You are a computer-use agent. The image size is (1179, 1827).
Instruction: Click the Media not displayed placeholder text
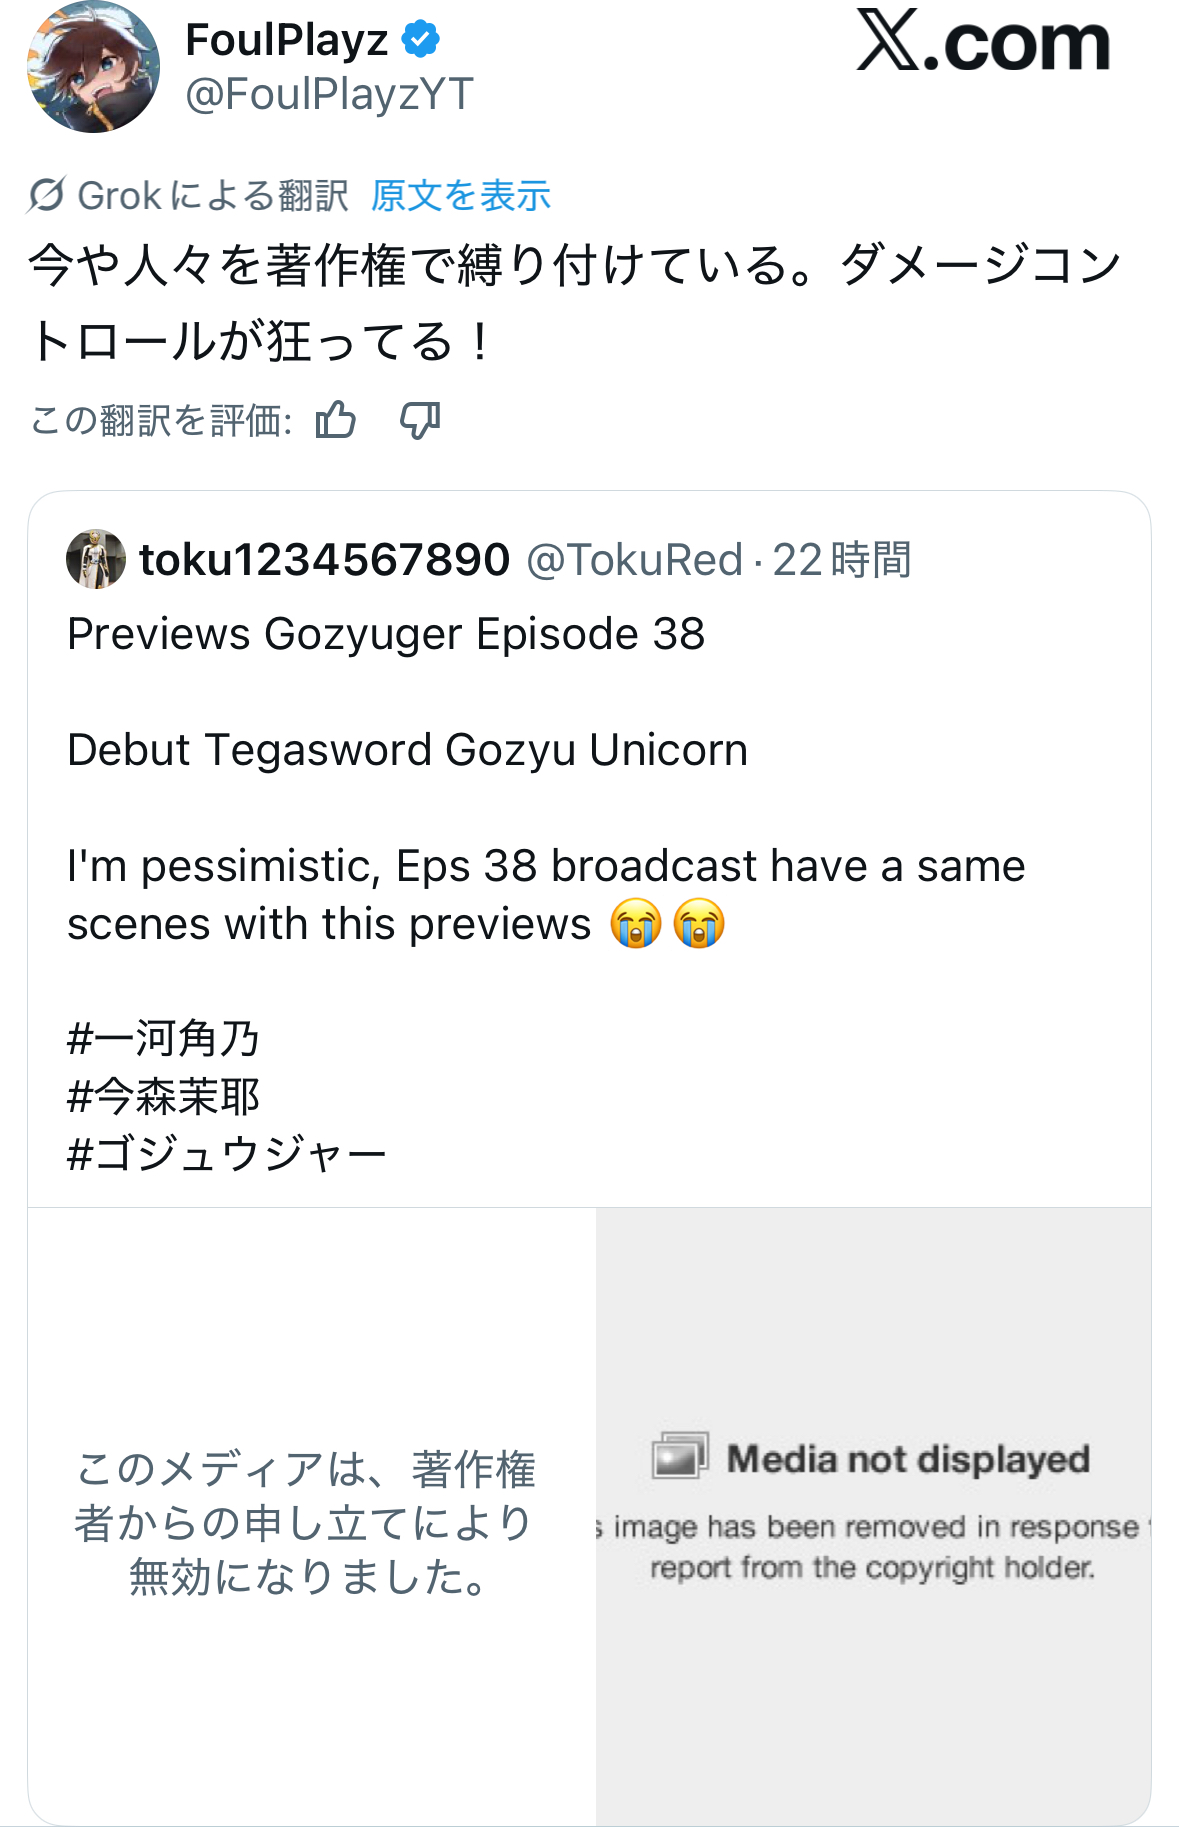point(907,1460)
